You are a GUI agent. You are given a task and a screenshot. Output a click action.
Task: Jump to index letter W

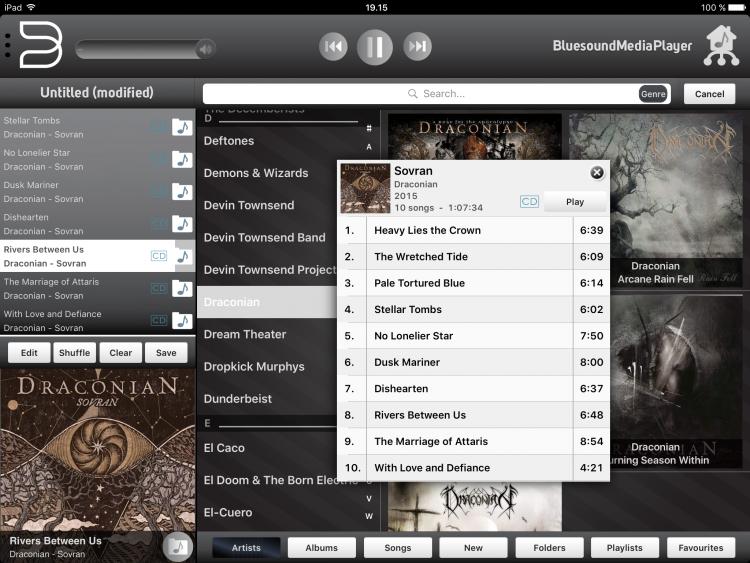[369, 516]
